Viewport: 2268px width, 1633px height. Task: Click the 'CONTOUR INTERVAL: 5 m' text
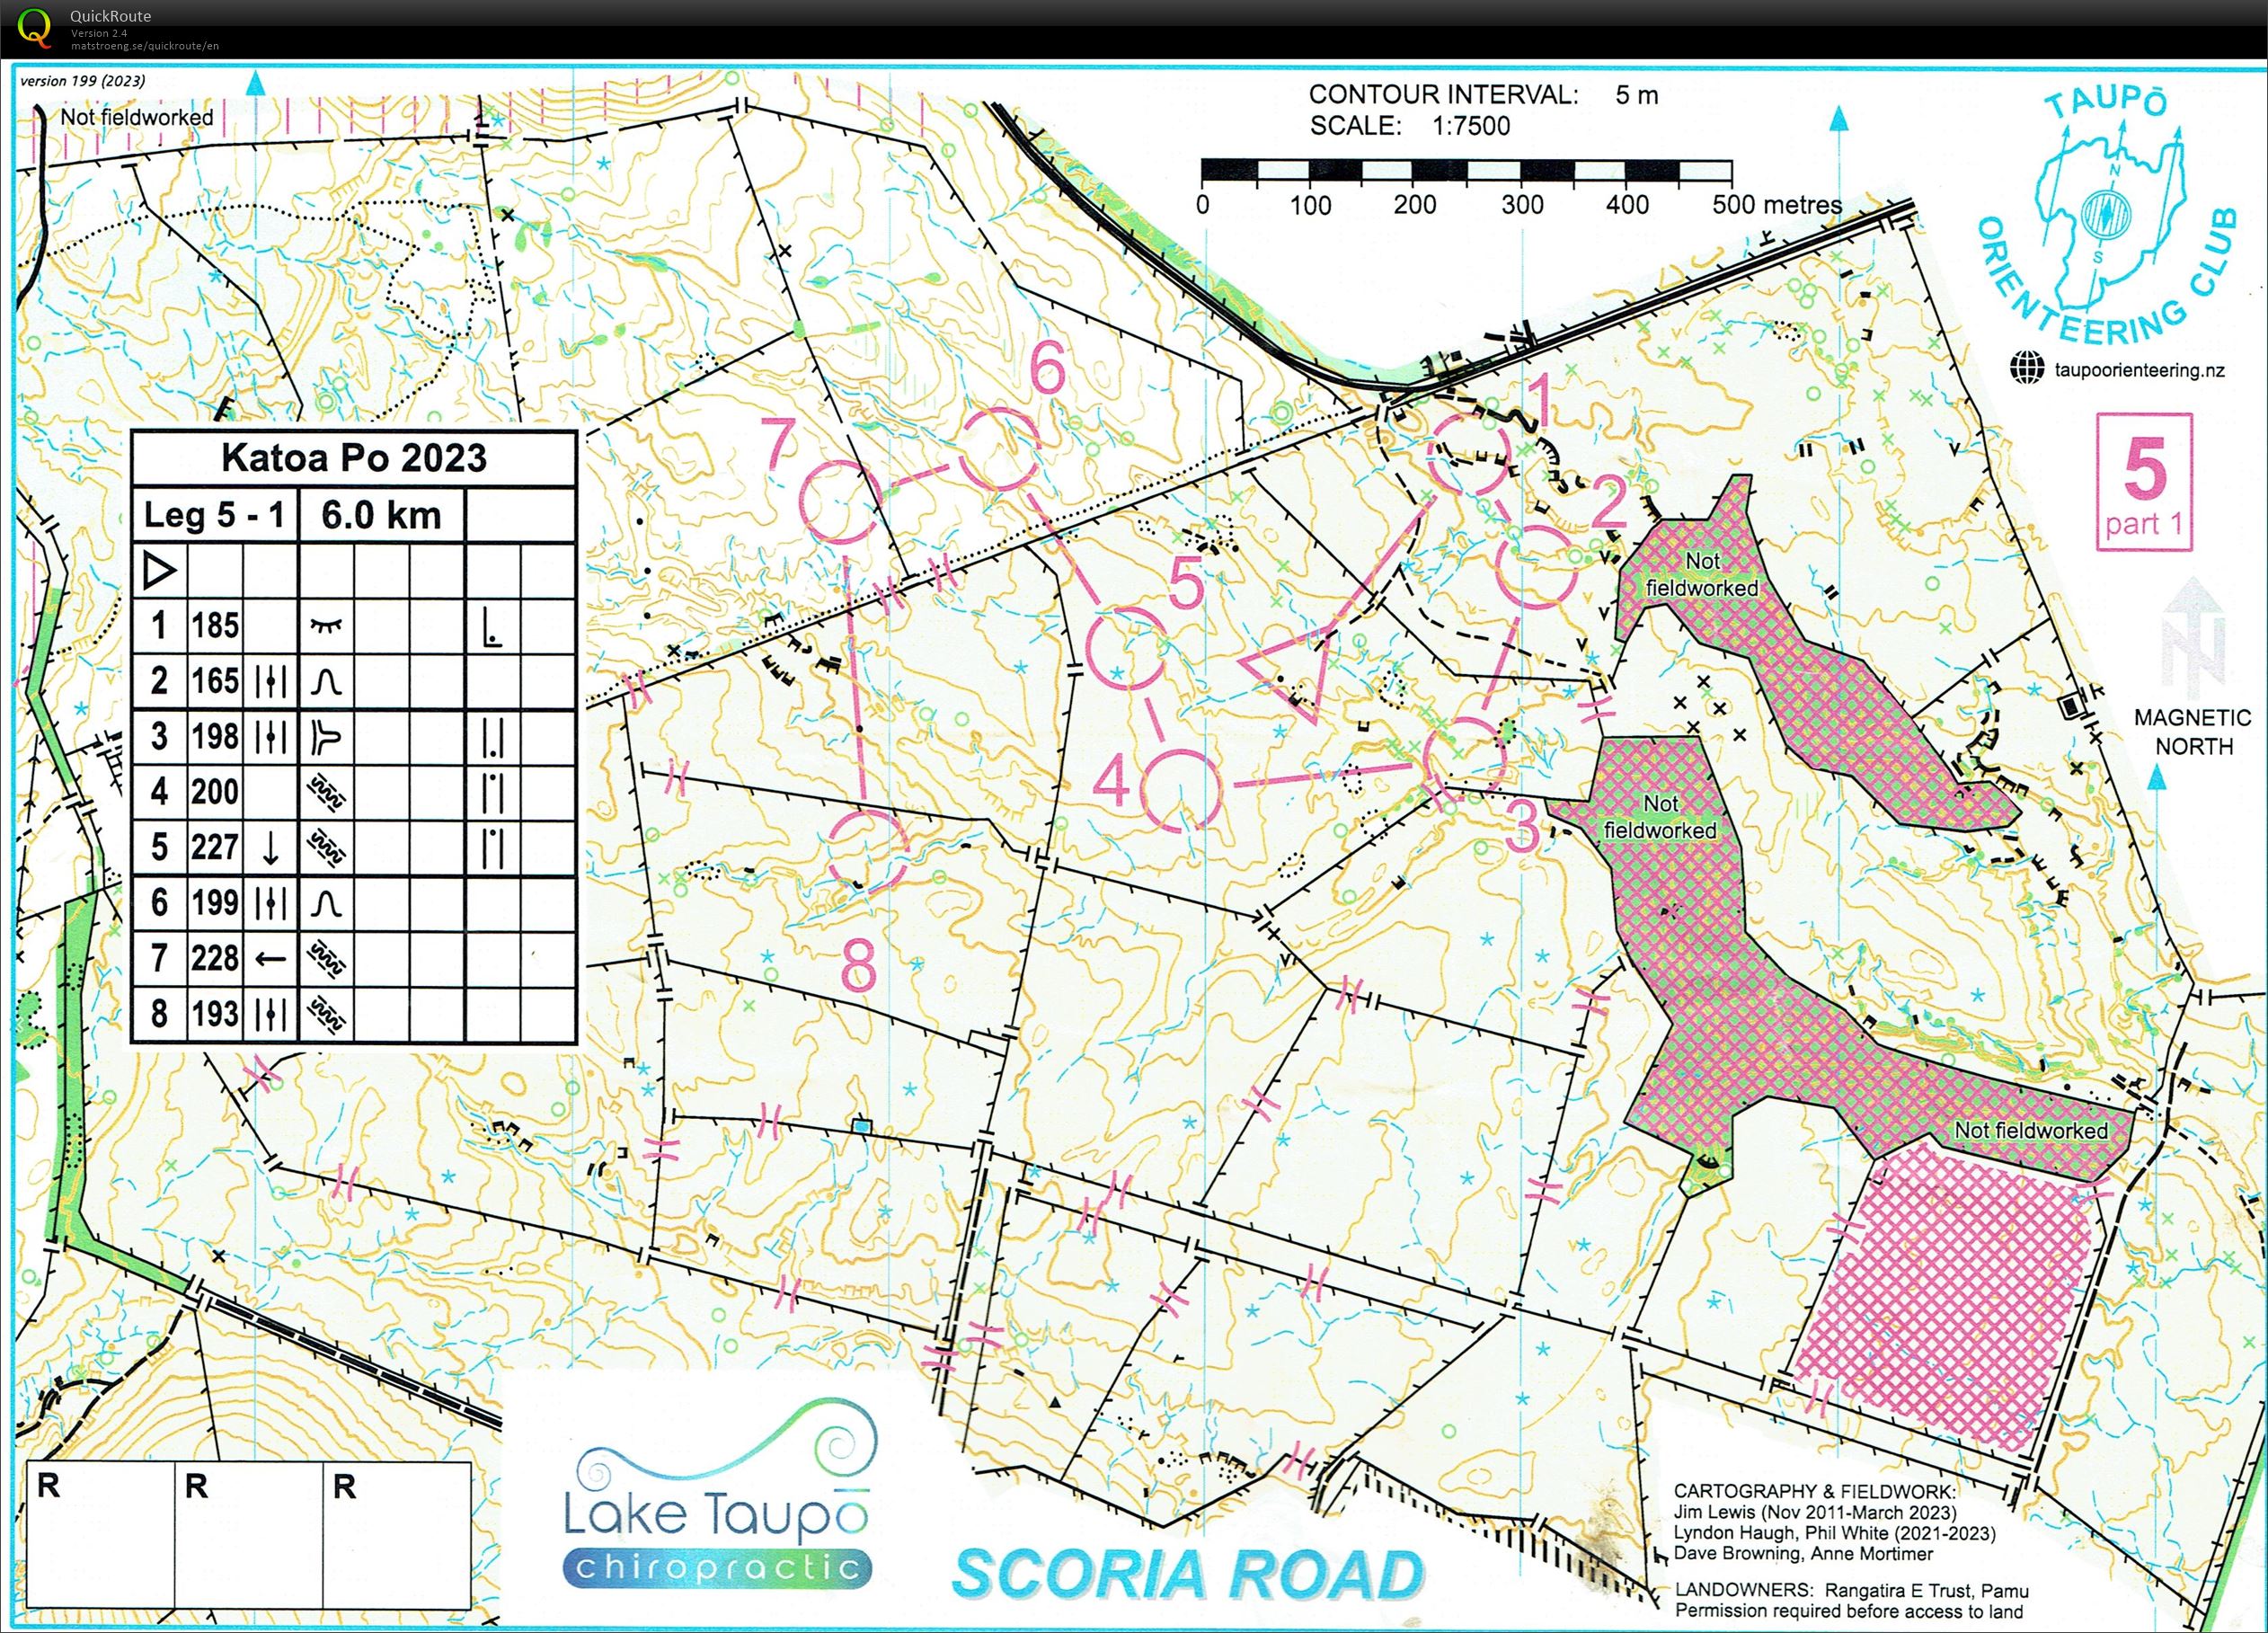1484,95
